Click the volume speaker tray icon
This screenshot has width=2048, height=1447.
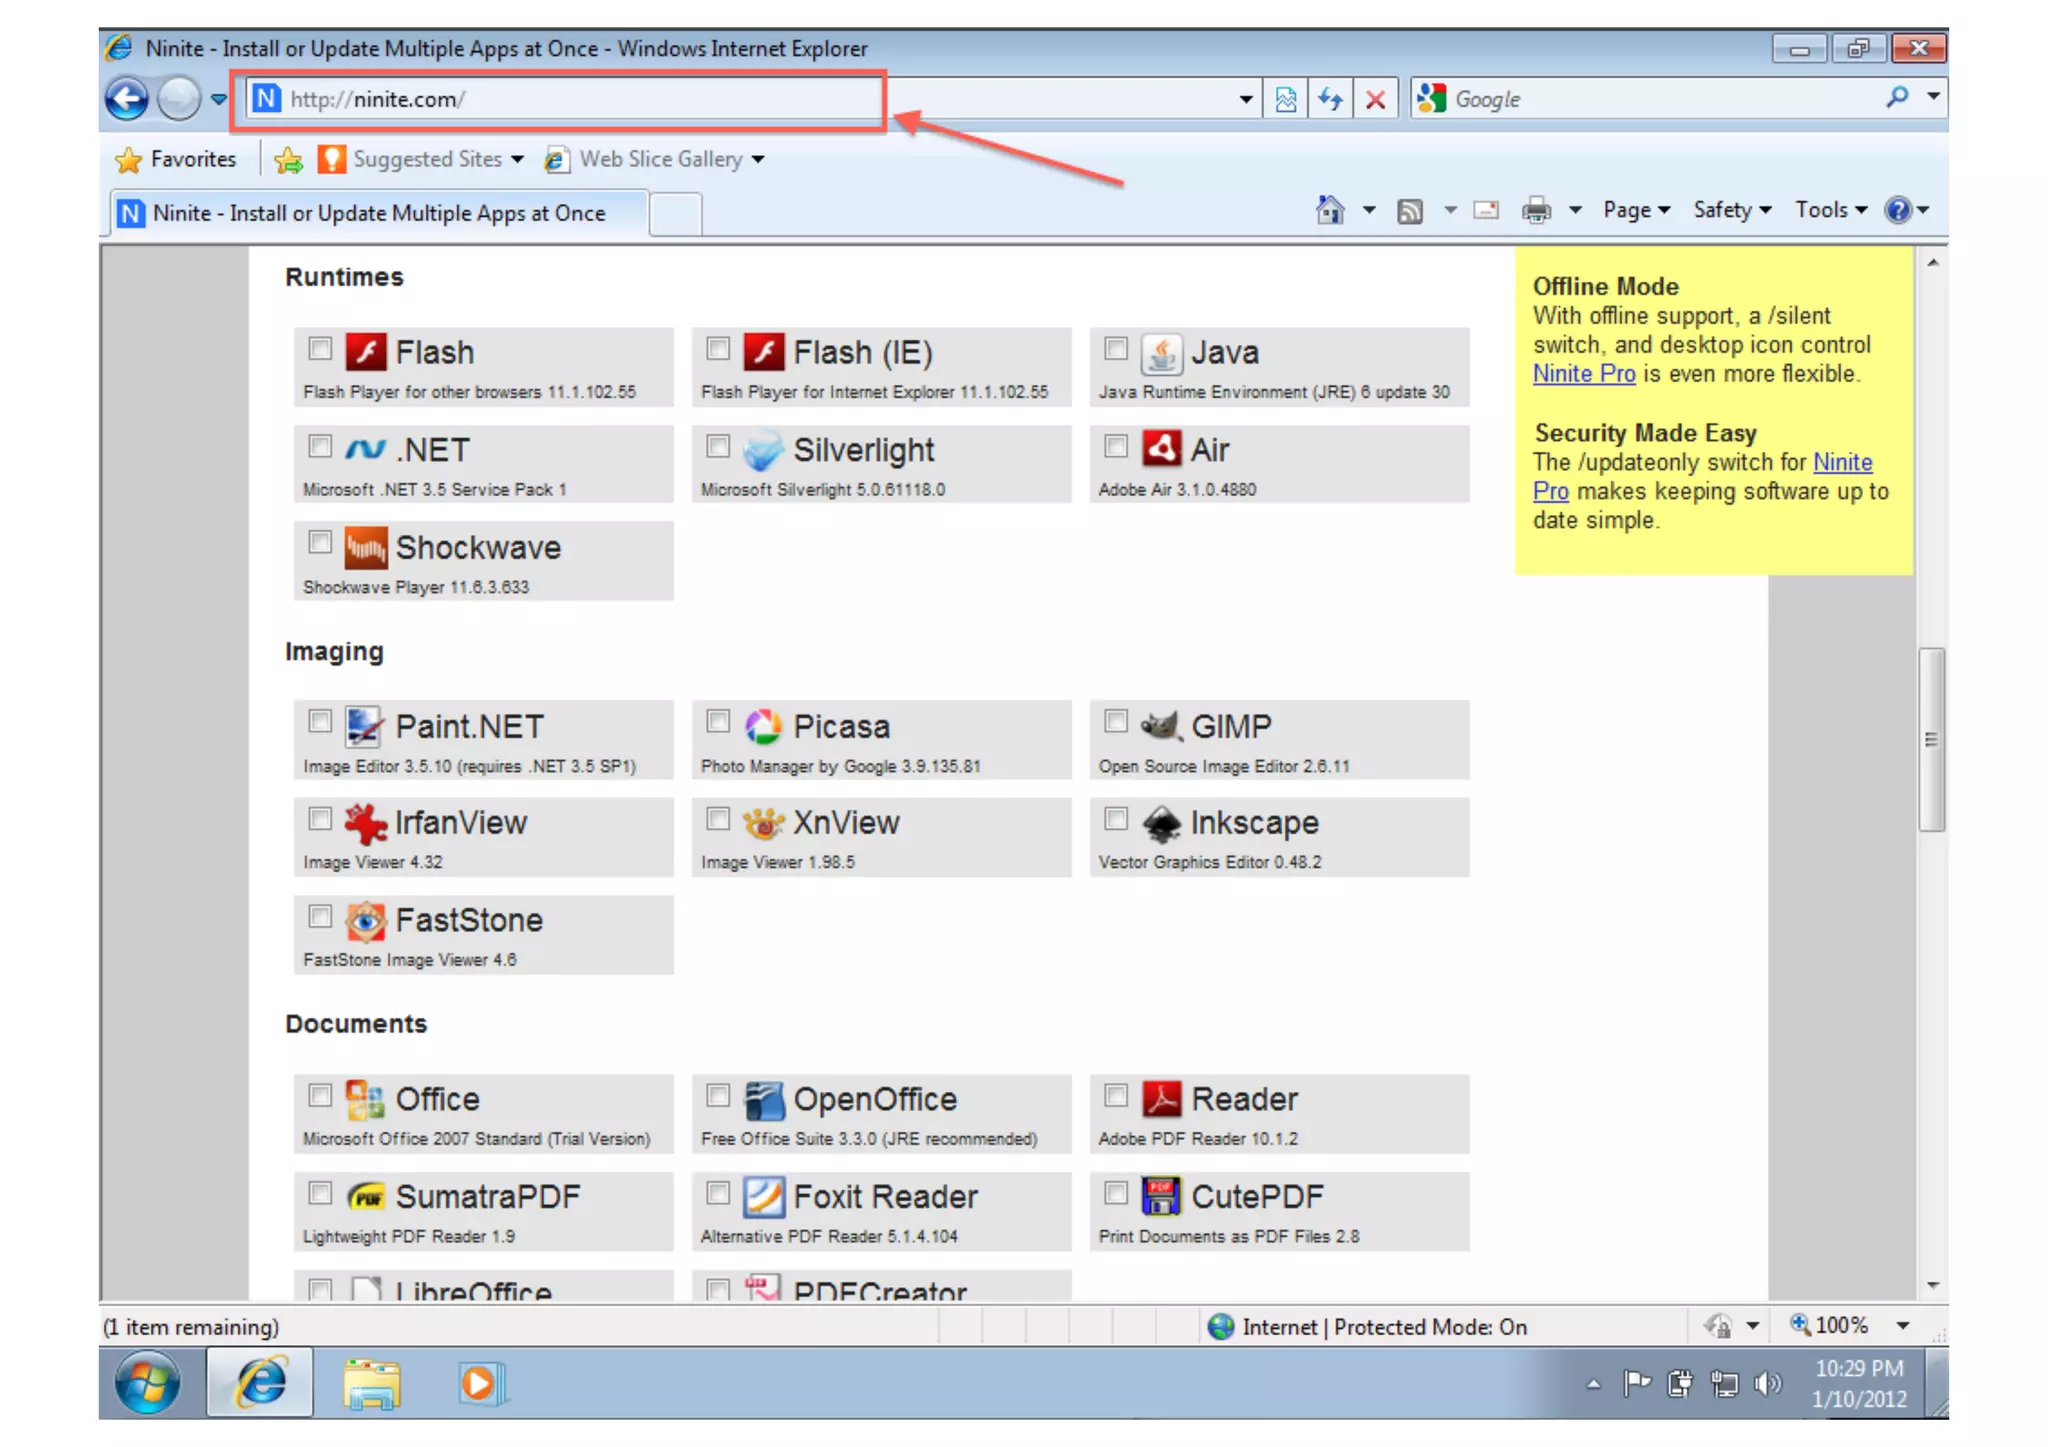pos(1768,1383)
